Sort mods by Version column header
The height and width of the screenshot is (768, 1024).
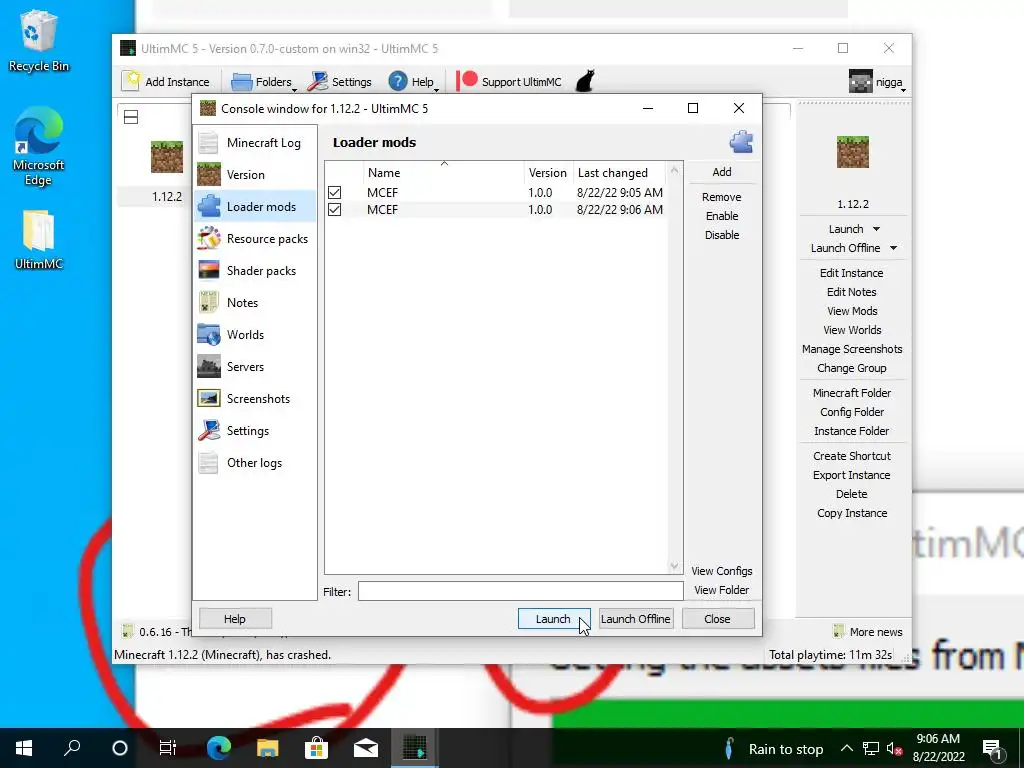[x=548, y=172]
